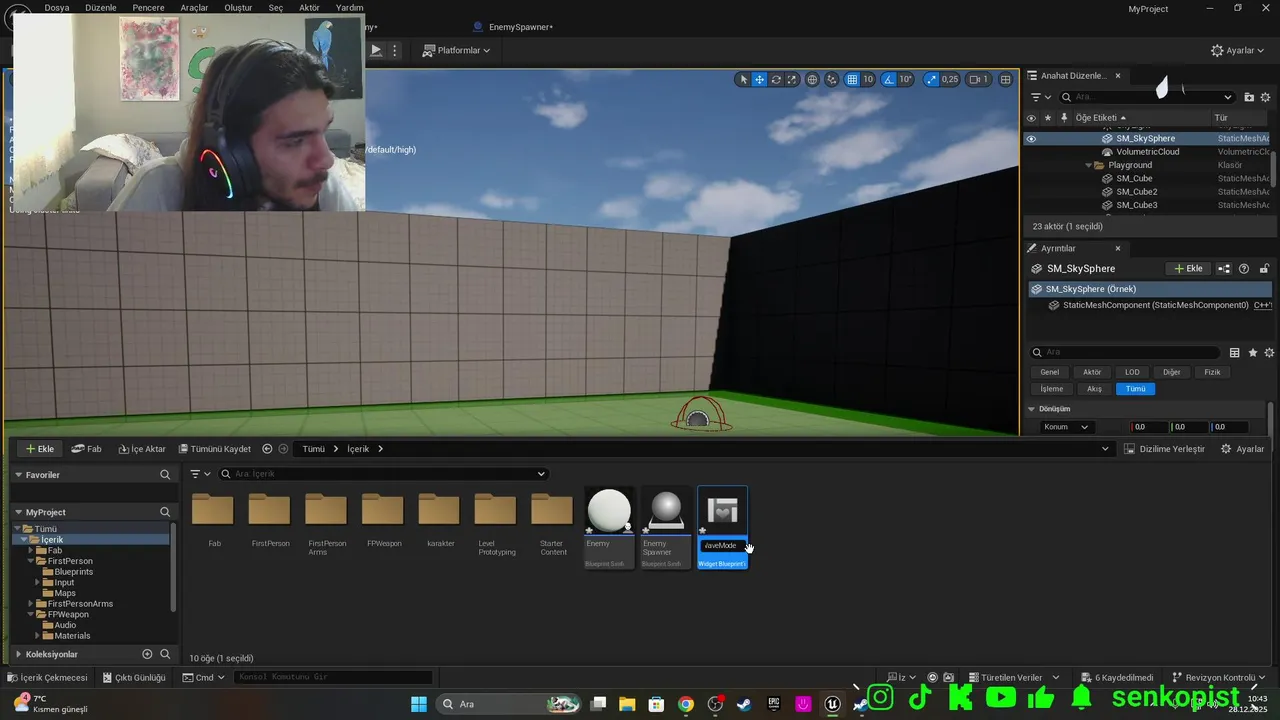Open the details help question icon
The height and width of the screenshot is (720, 1280).
pos(1244,269)
